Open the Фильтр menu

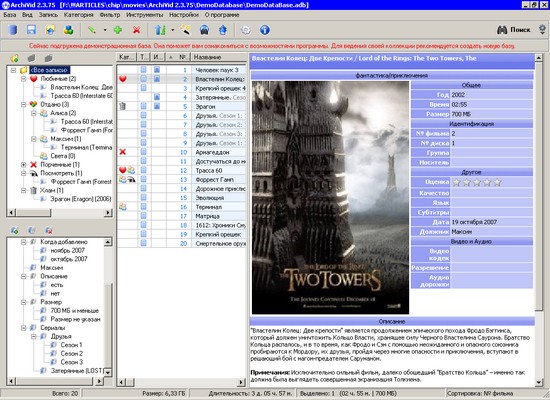point(110,15)
